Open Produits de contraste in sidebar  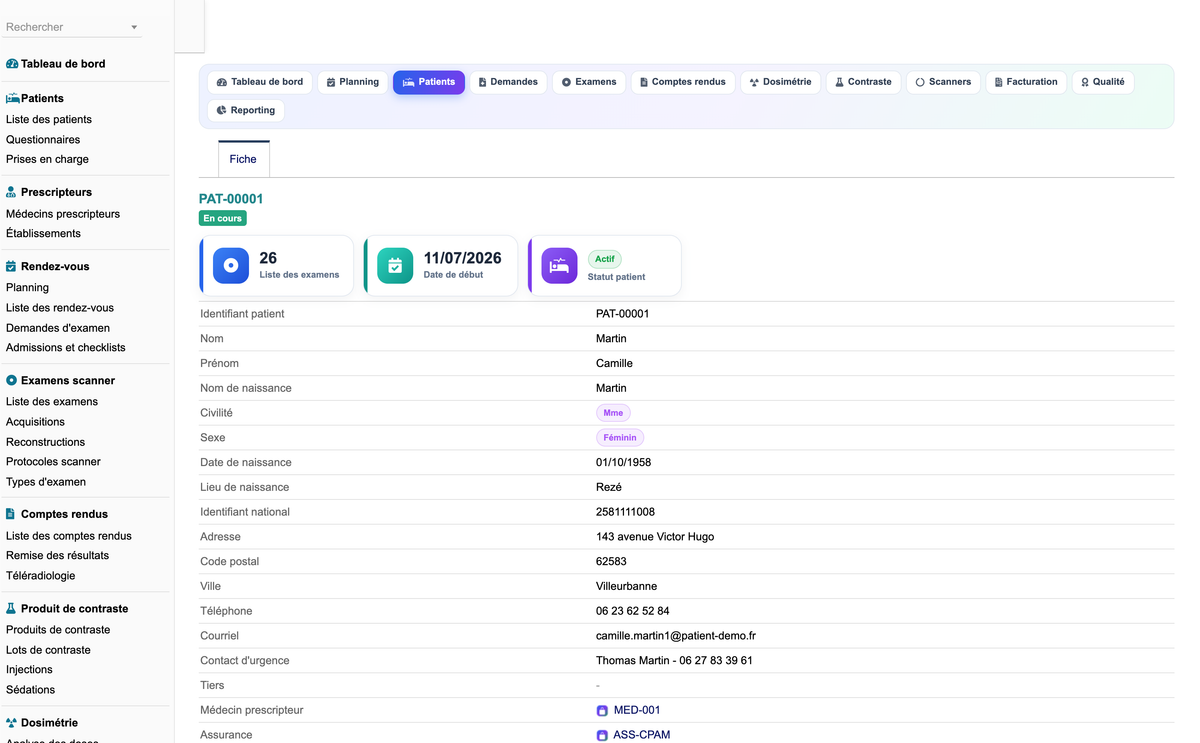coord(58,630)
